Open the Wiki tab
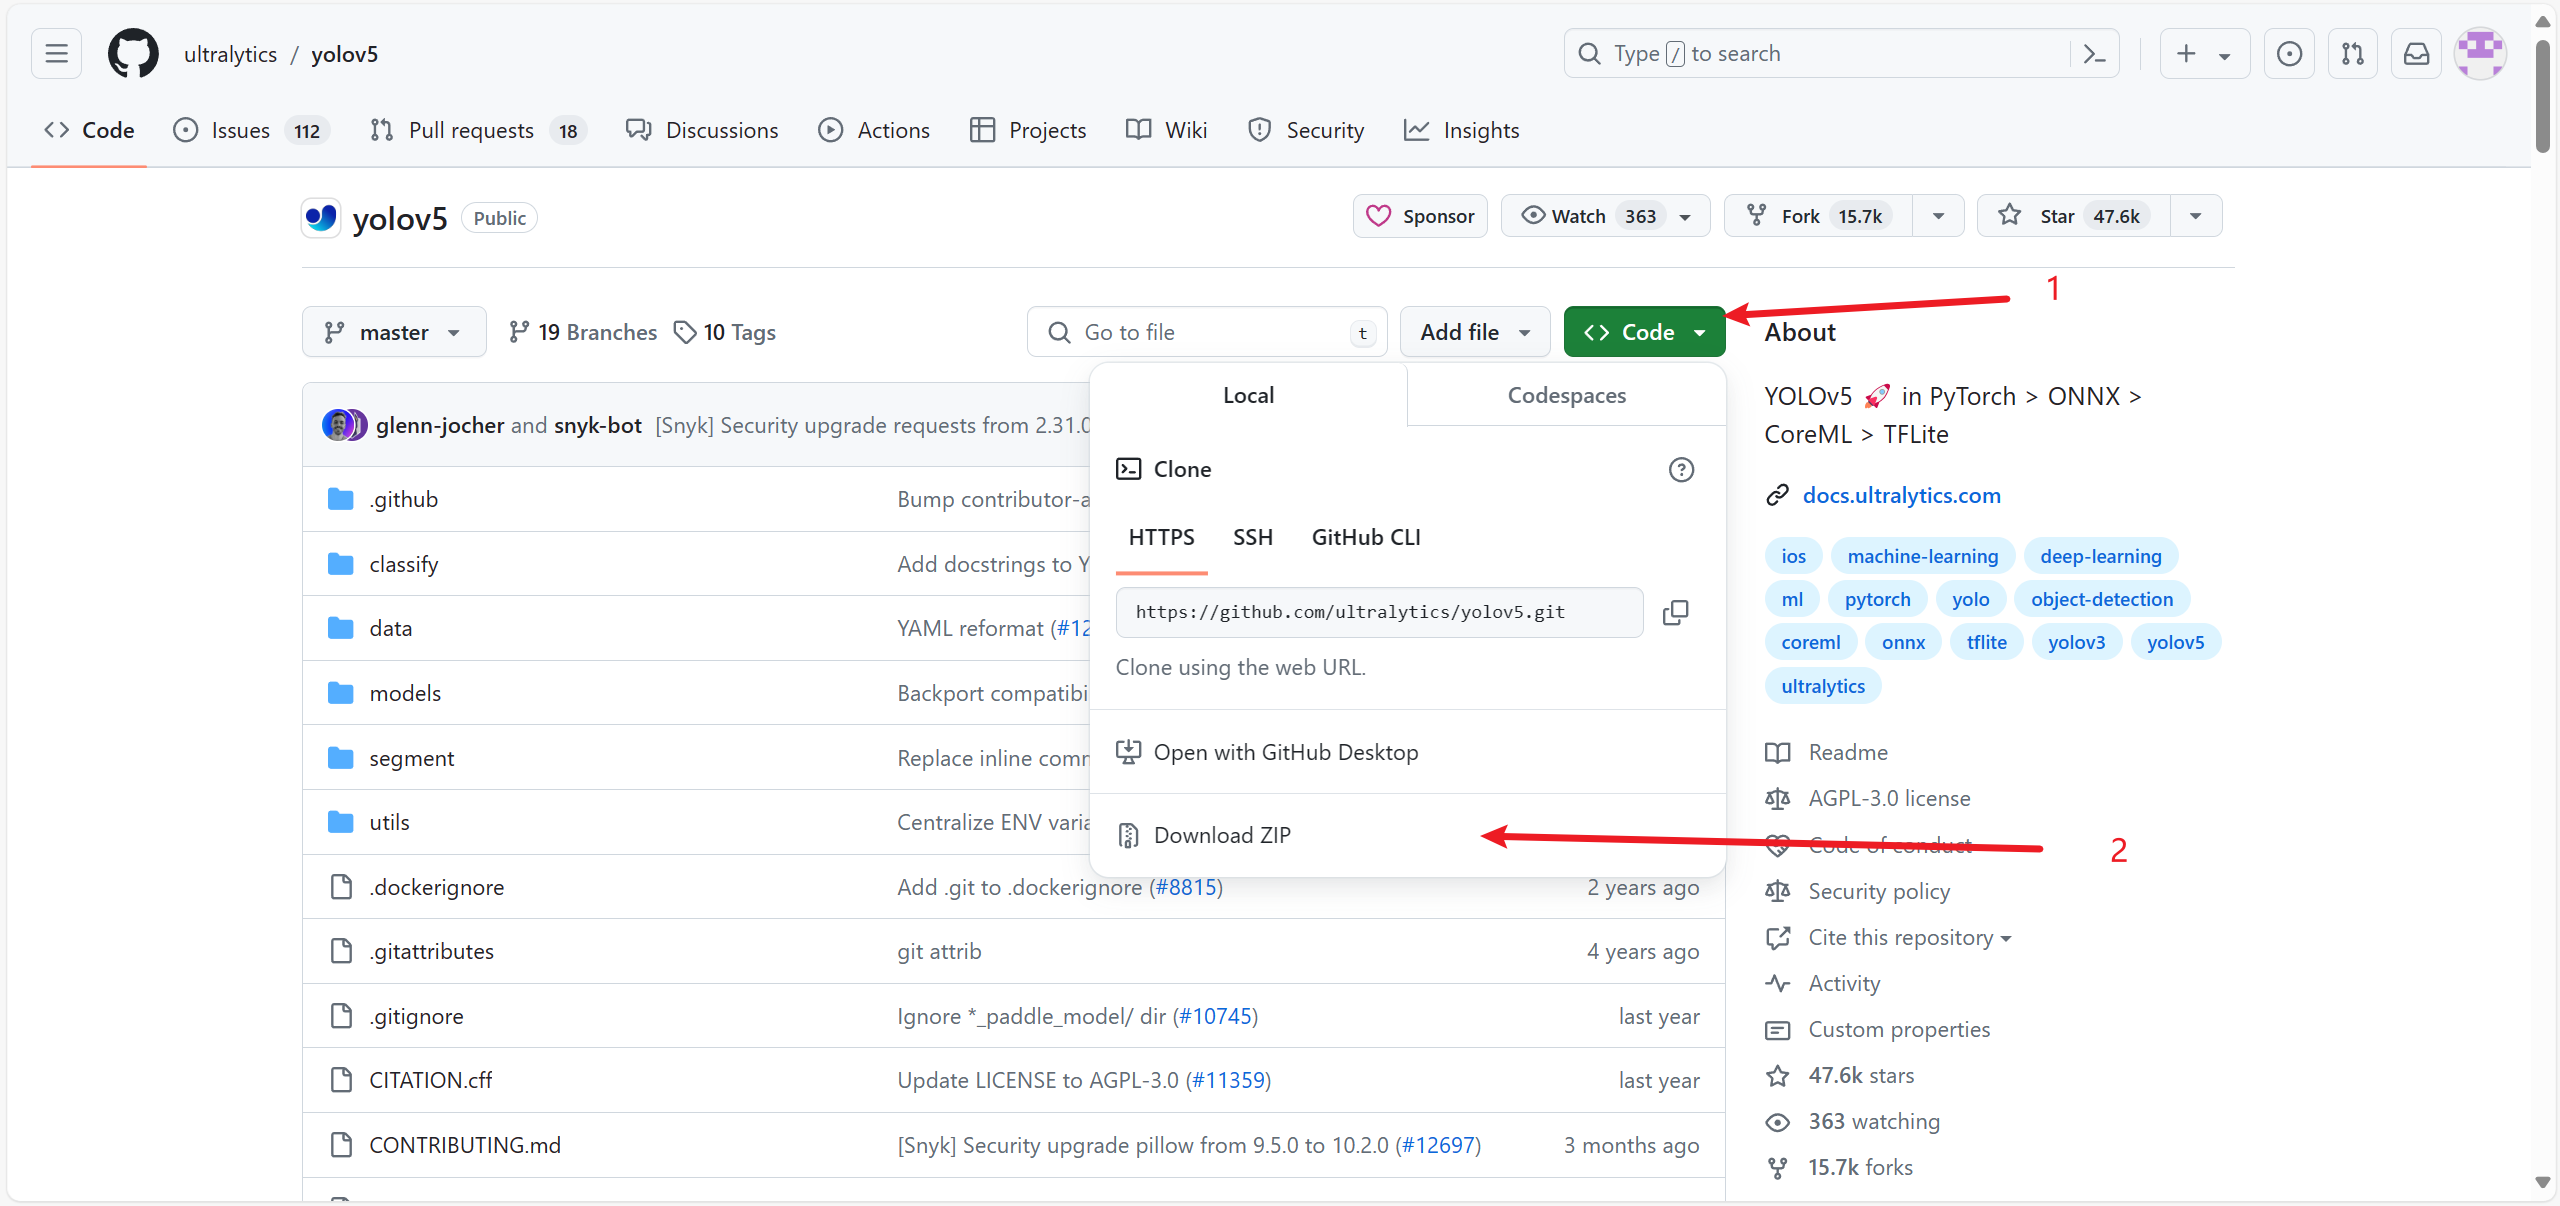Image resolution: width=2560 pixels, height=1206 pixels. pyautogui.click(x=1167, y=130)
